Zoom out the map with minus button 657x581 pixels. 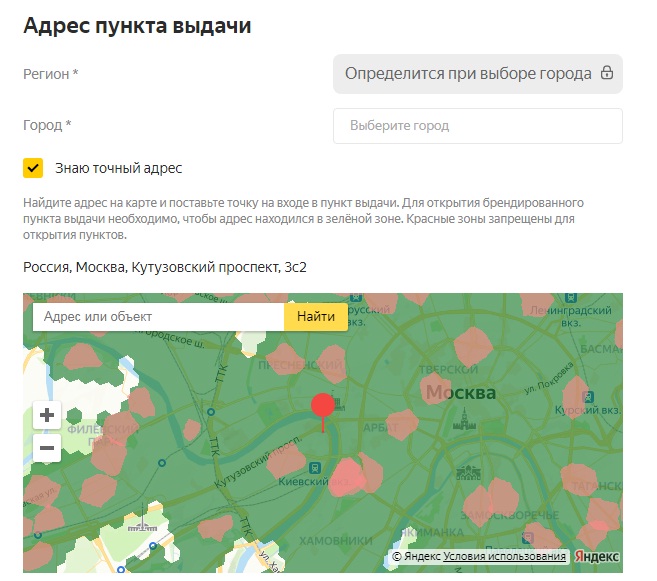47,448
